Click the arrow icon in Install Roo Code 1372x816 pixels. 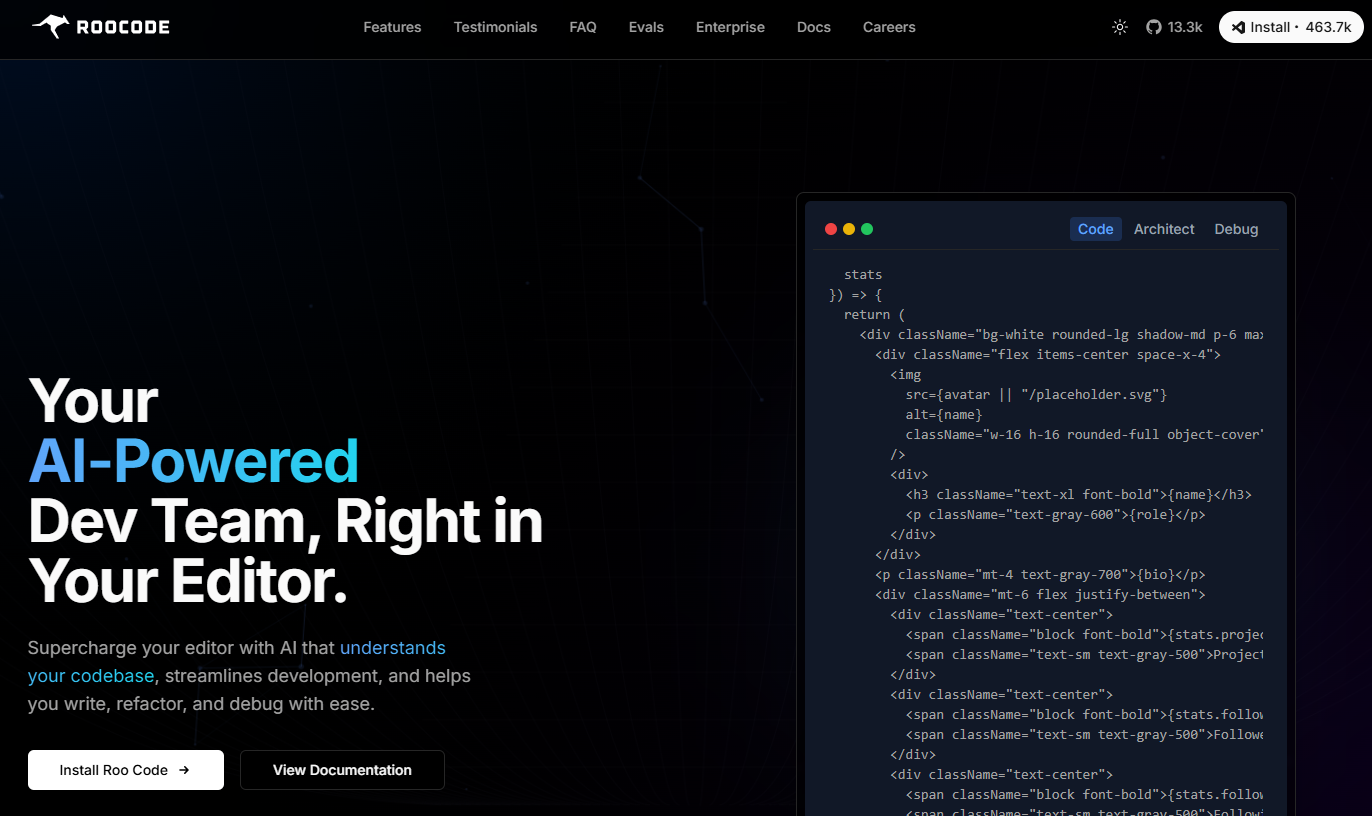coord(184,770)
